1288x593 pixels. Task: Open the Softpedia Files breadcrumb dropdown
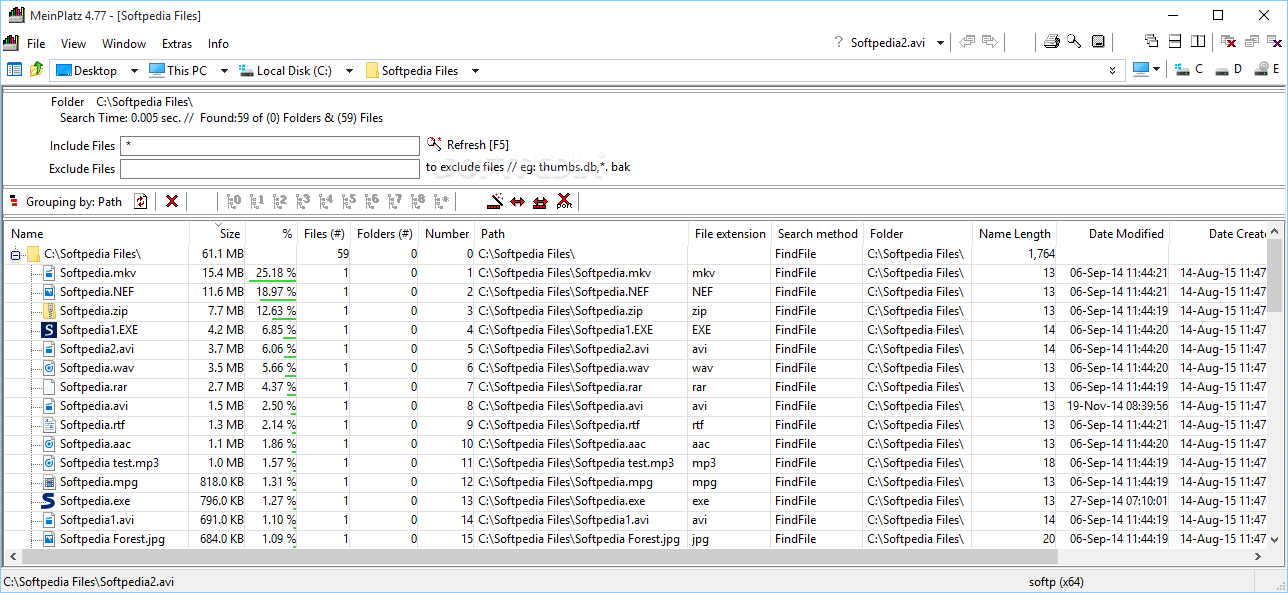click(475, 71)
